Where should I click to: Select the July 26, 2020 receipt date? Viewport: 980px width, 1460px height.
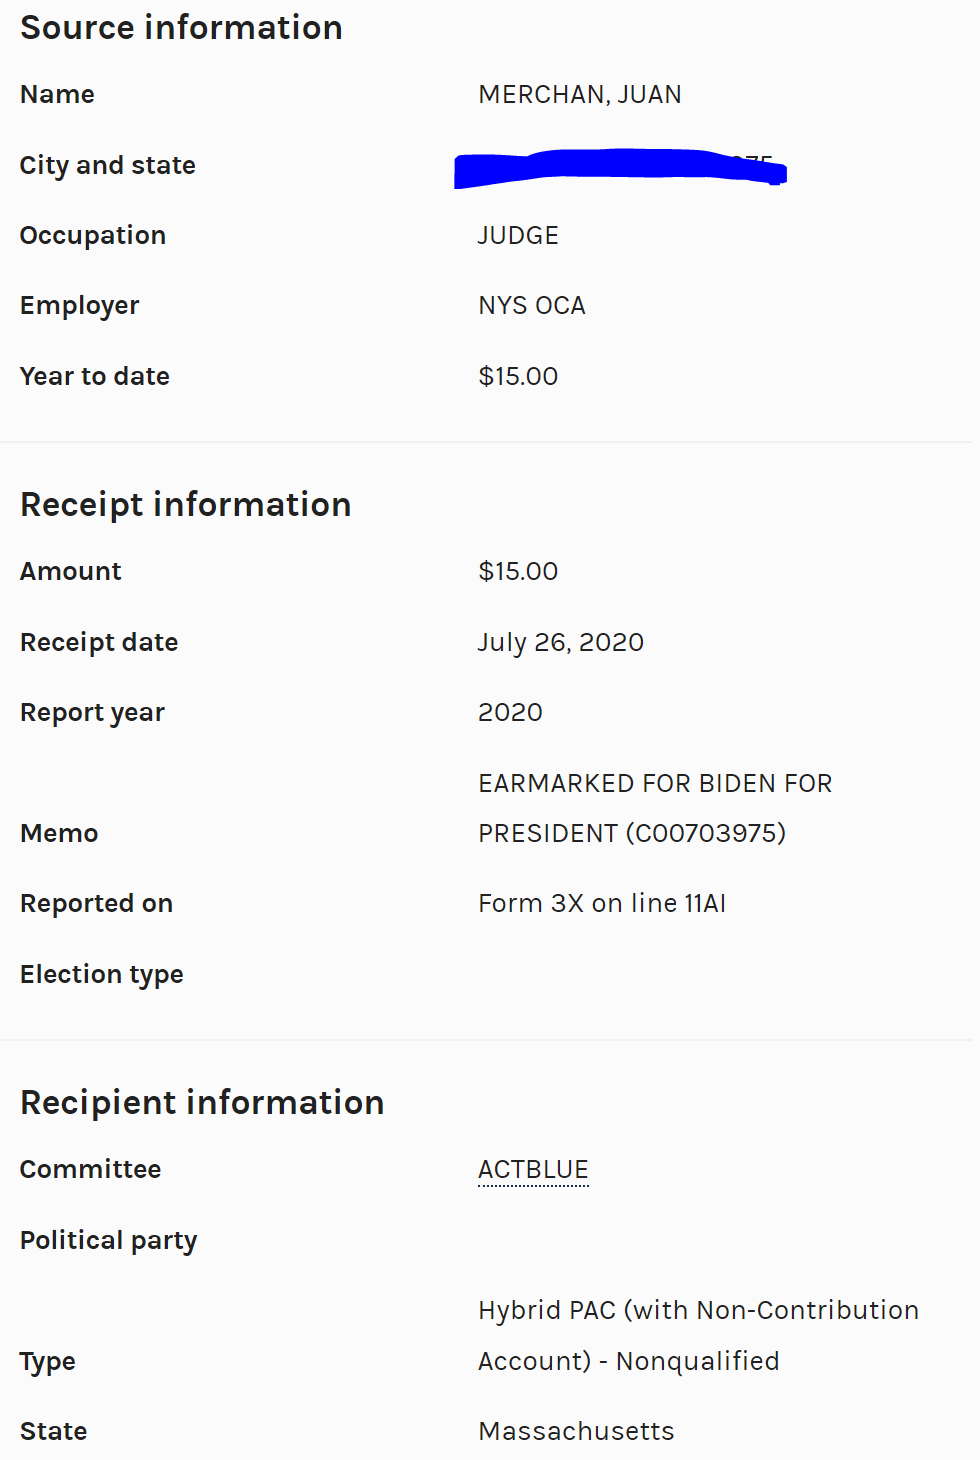point(560,642)
